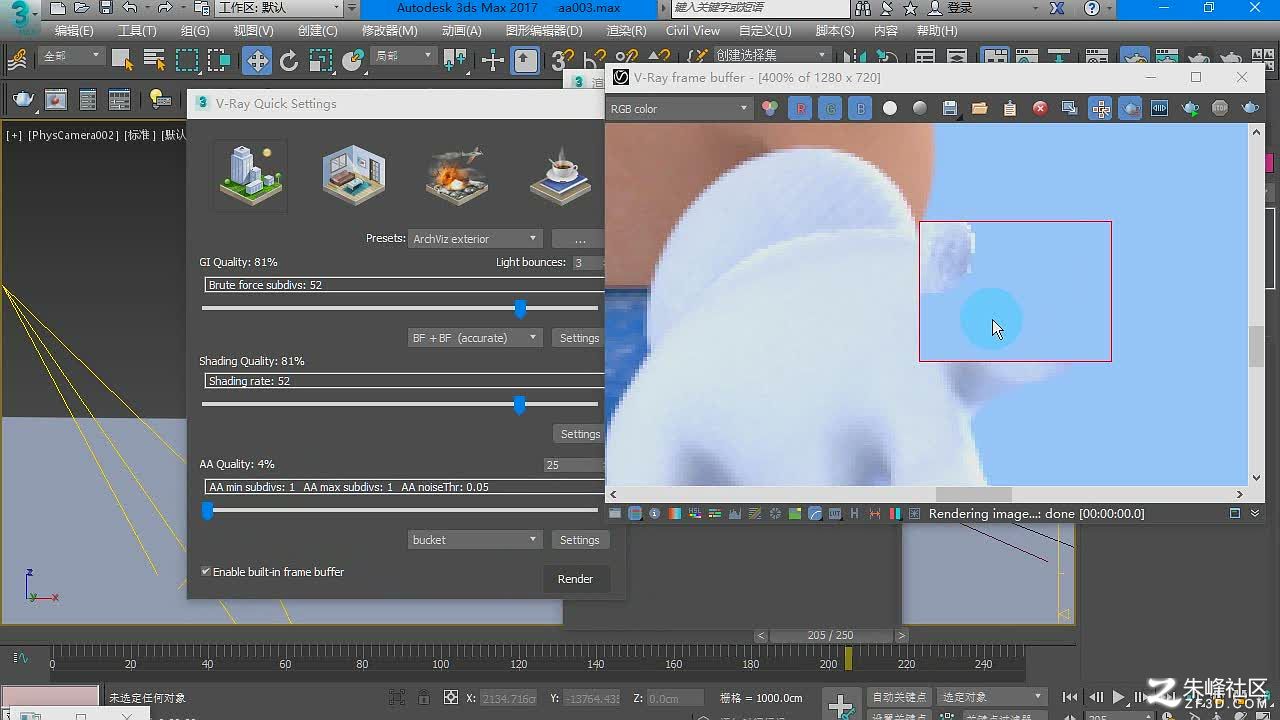This screenshot has width=1280, height=720.
Task: Select the ArchViz exterior cityscape preset icon
Action: [x=250, y=175]
